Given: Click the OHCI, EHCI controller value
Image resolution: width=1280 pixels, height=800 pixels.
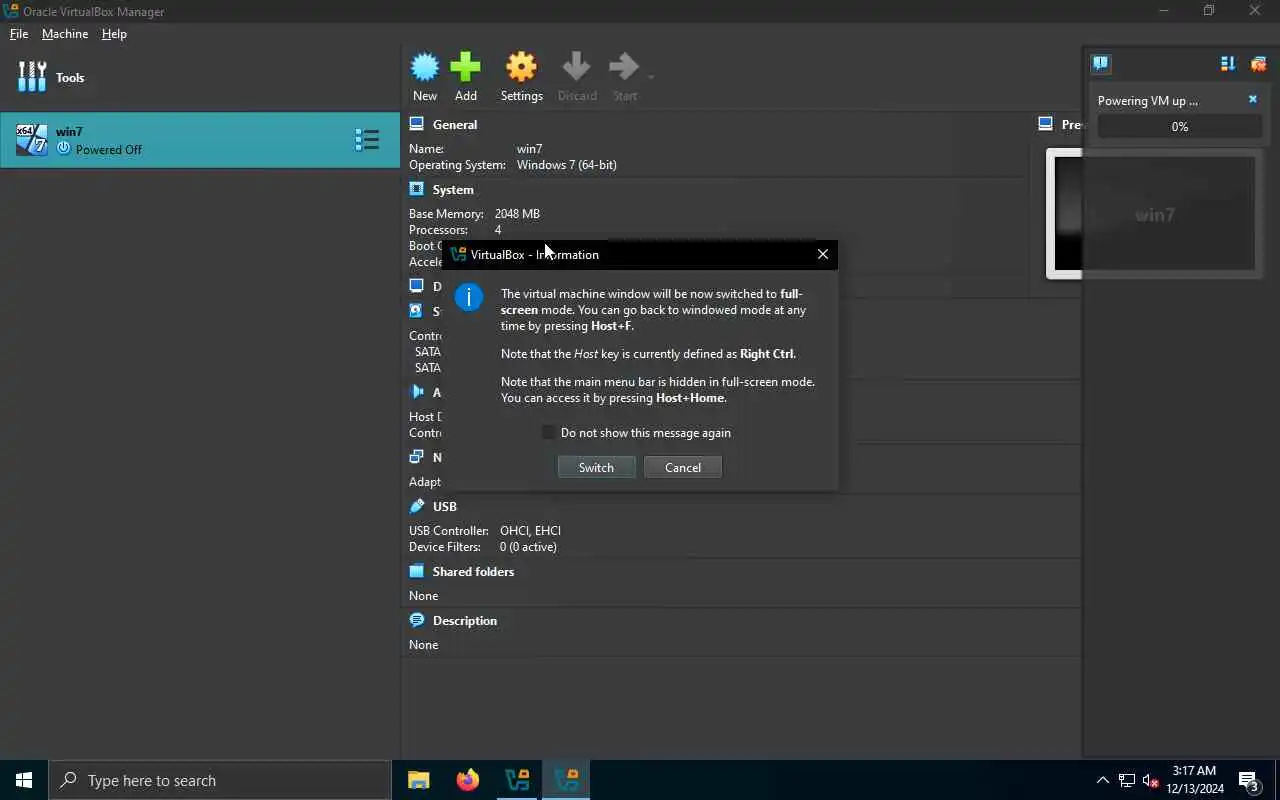Looking at the screenshot, I should click(530, 530).
